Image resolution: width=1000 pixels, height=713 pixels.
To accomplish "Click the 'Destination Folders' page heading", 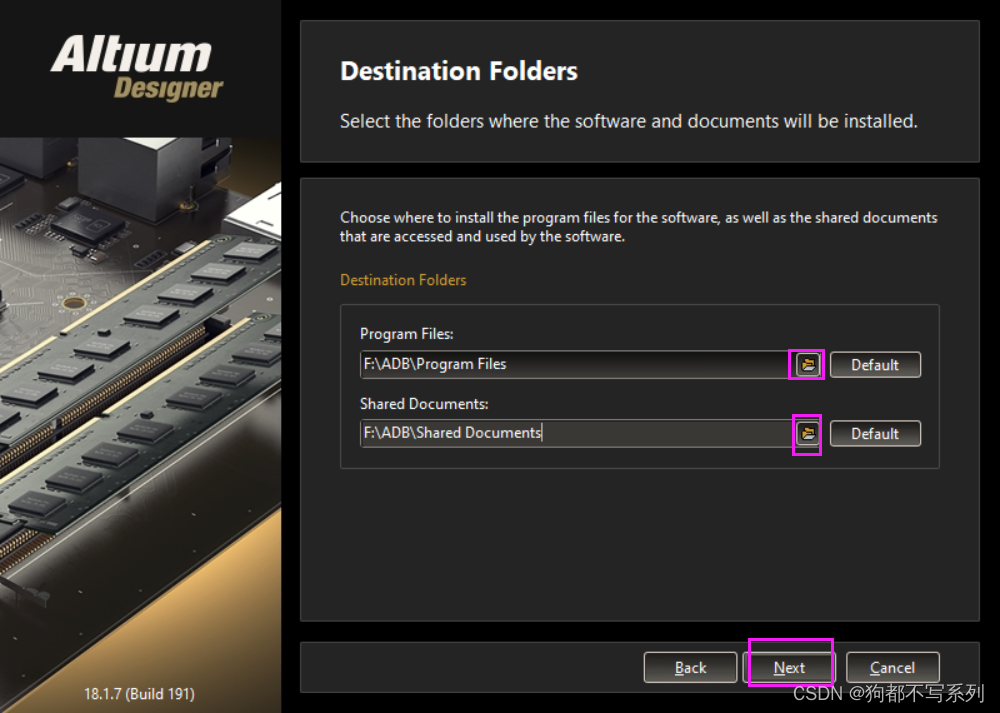I will (459, 71).
